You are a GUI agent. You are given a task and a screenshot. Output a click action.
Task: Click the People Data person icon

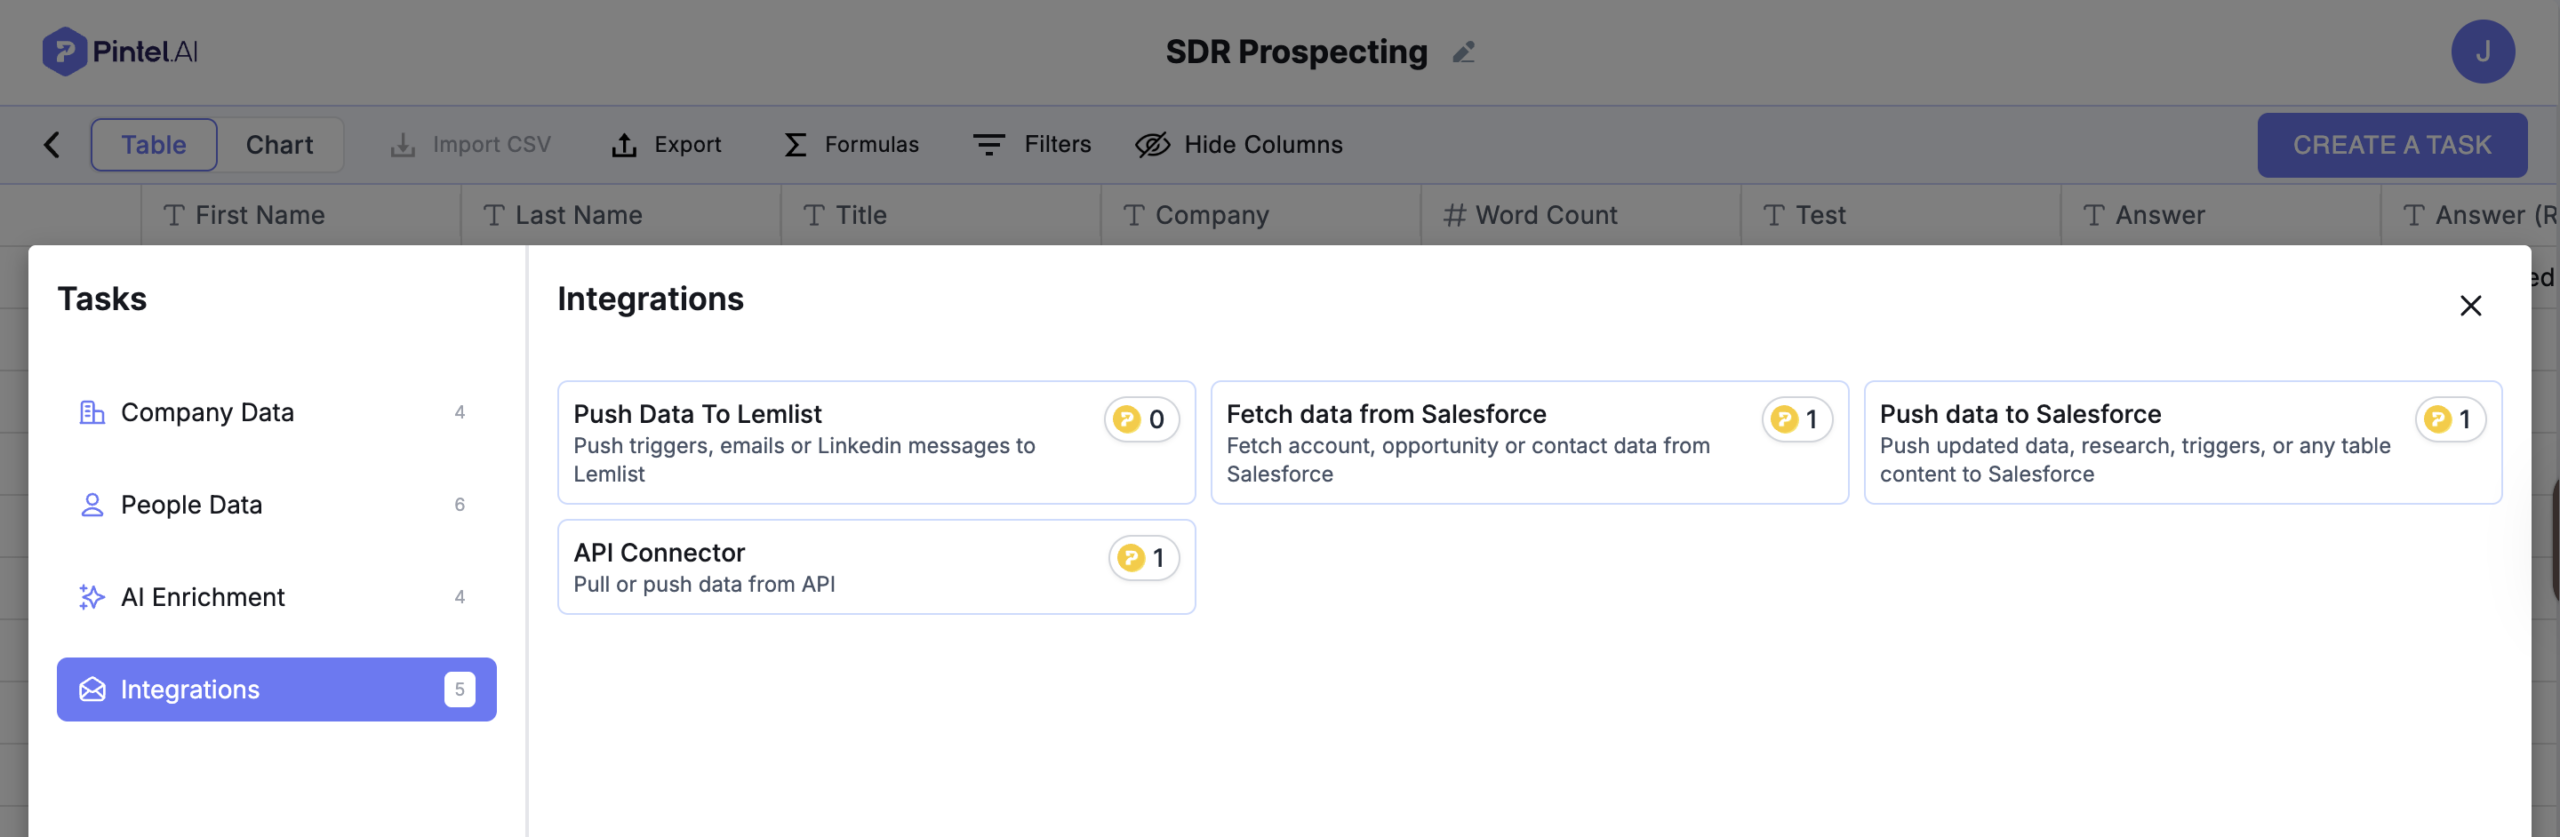pyautogui.click(x=92, y=505)
